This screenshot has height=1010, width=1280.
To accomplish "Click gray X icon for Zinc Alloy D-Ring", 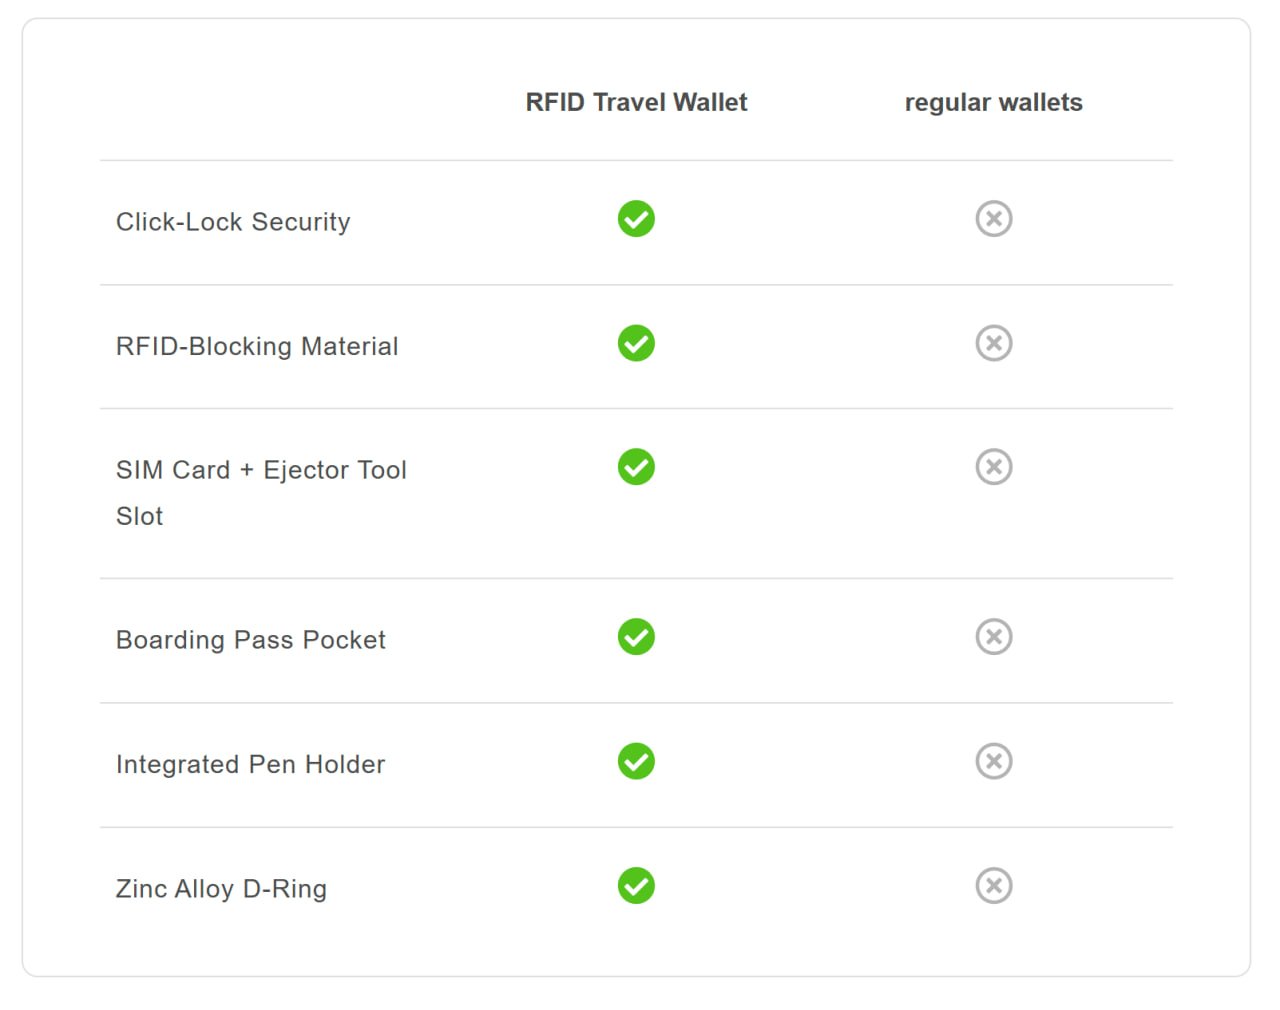I will point(994,886).
